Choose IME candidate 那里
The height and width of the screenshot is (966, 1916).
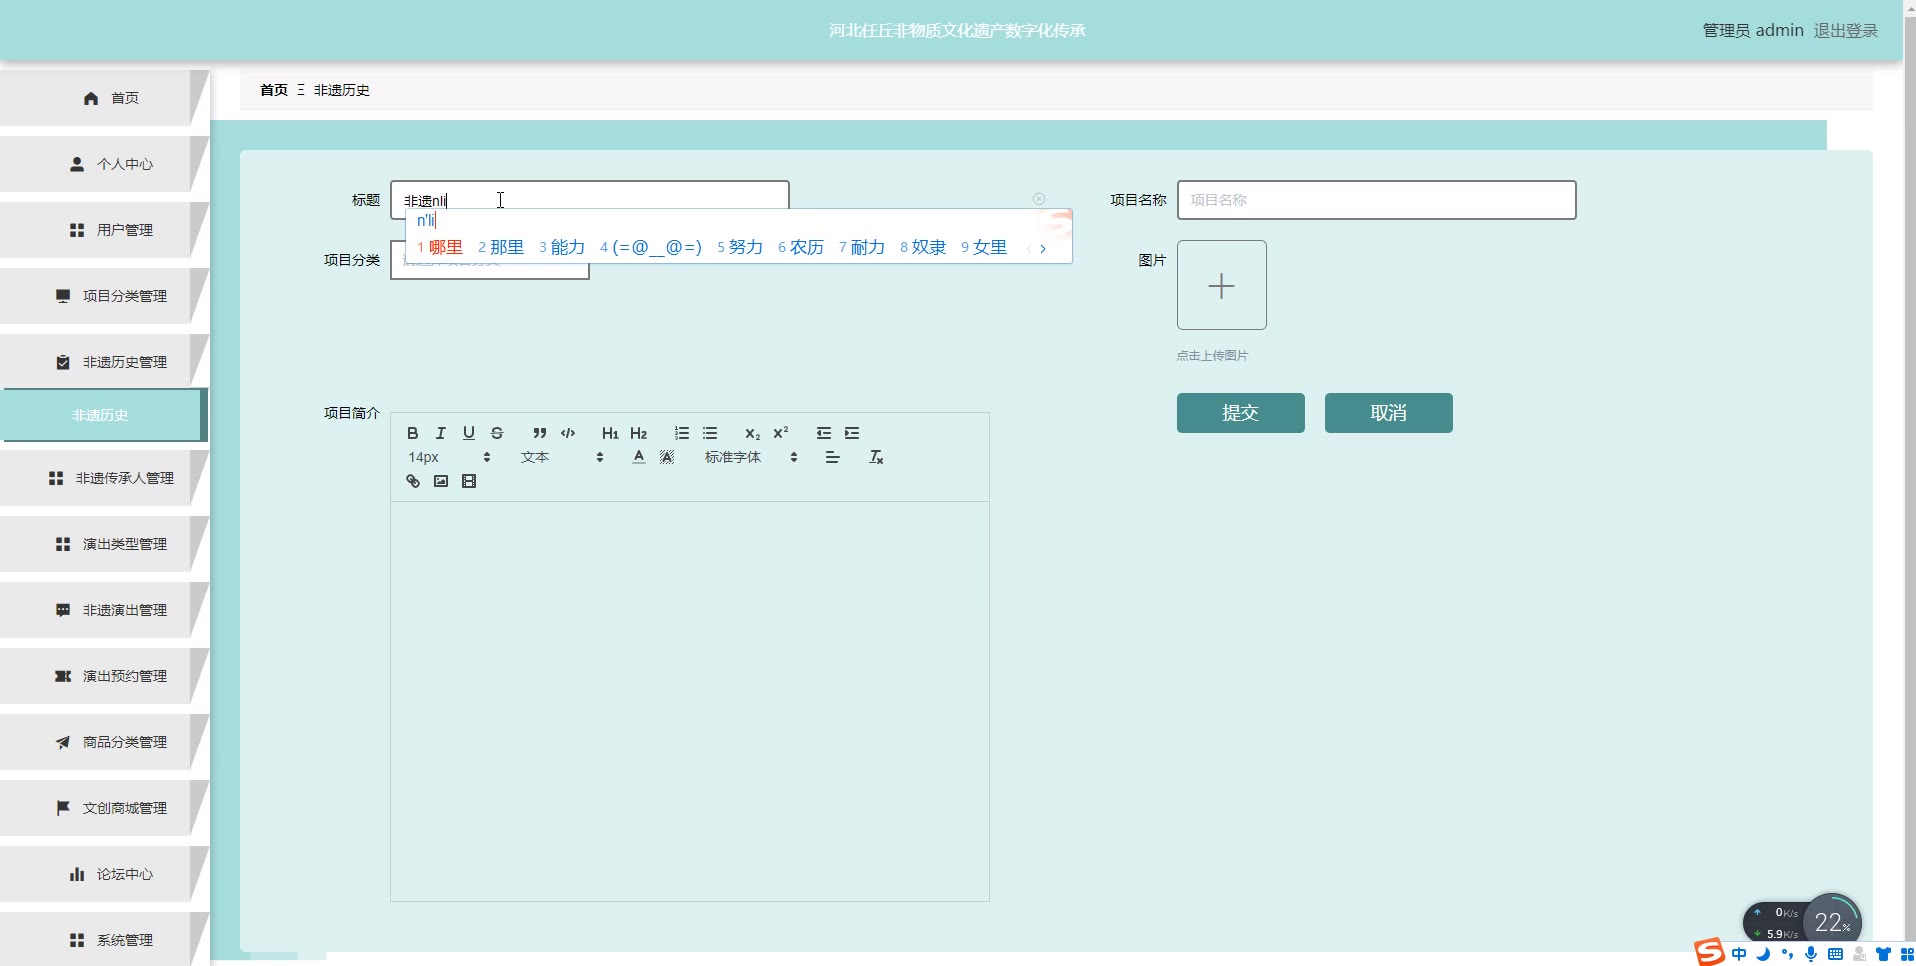(x=501, y=247)
